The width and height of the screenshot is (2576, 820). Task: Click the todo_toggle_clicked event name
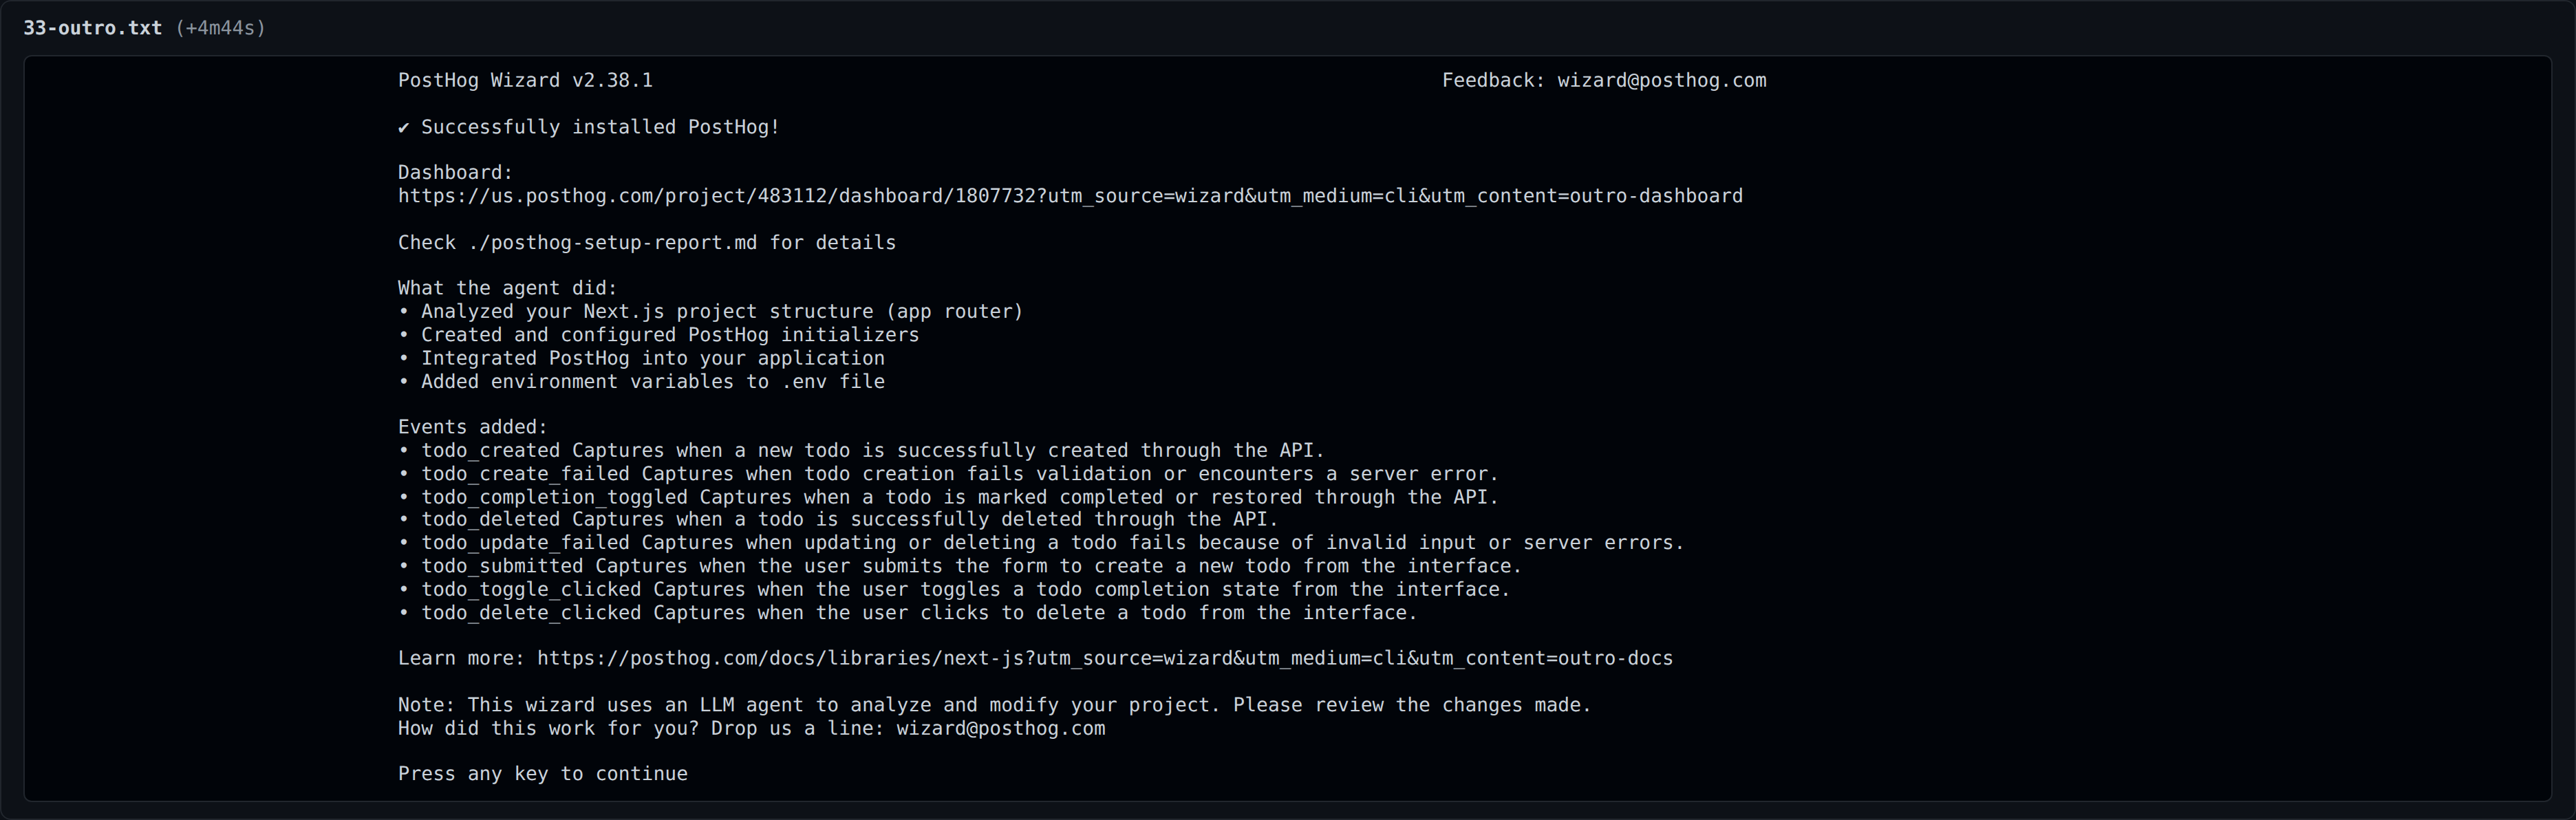coord(531,590)
